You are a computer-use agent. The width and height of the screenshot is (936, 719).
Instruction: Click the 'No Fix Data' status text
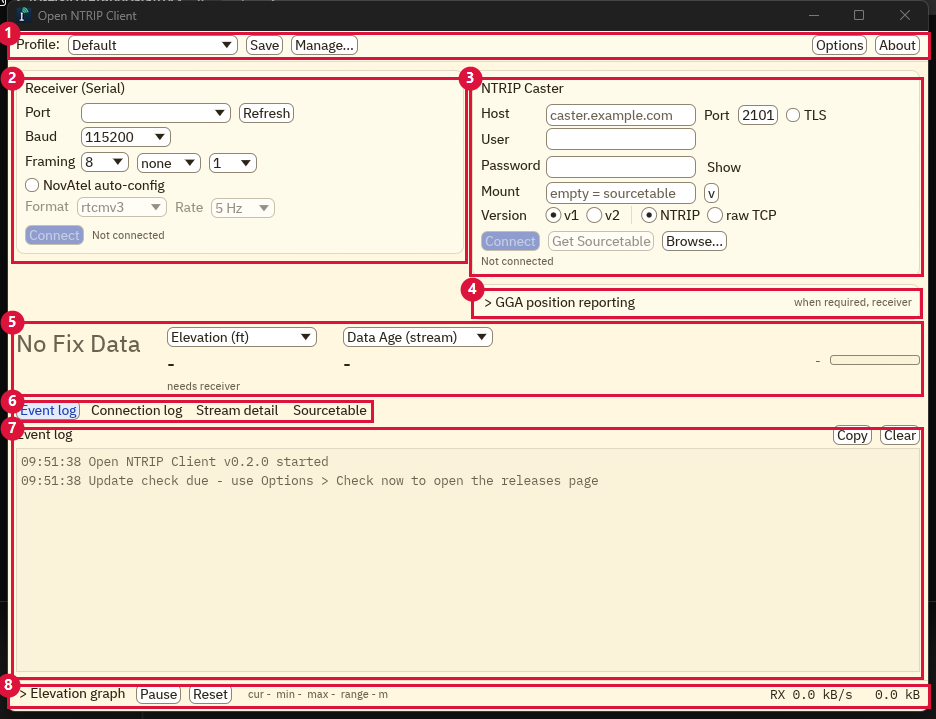click(x=78, y=344)
